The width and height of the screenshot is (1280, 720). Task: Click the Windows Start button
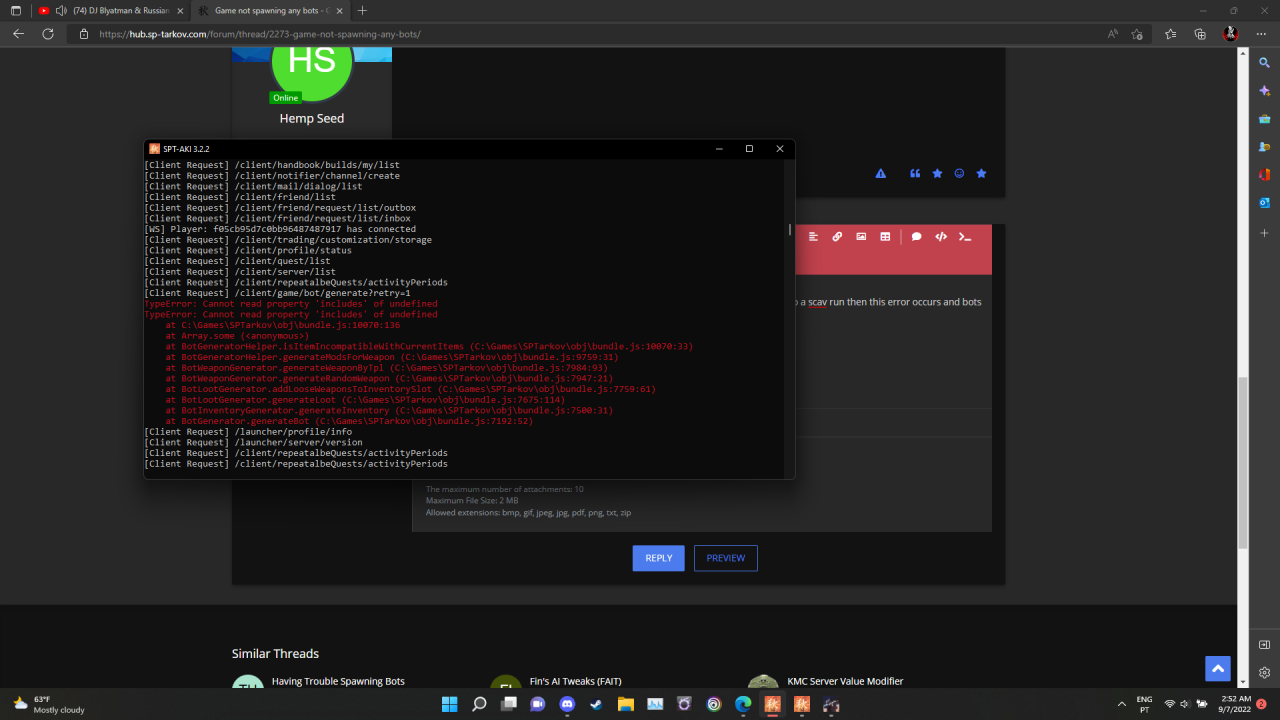[449, 704]
